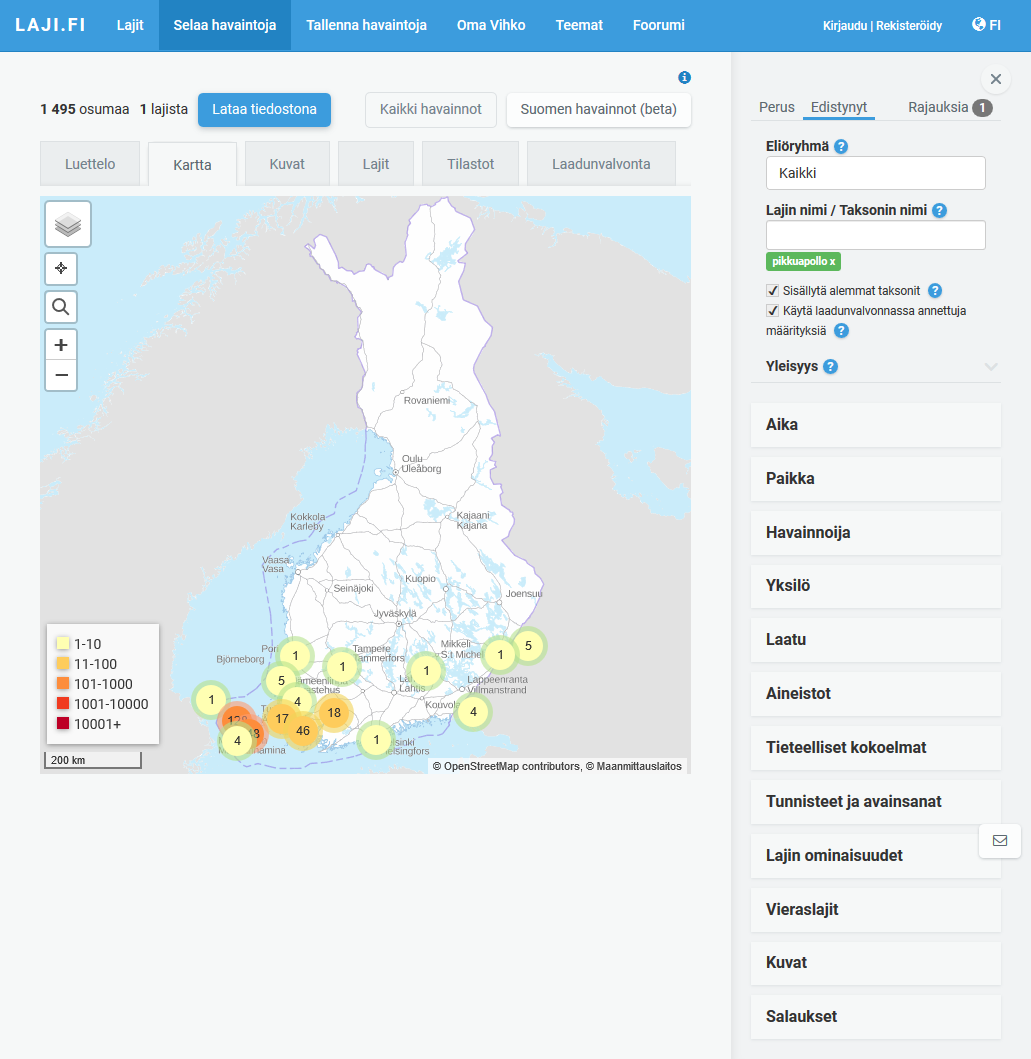Click the Lajin nimi input field
This screenshot has width=1031, height=1059.
coord(875,235)
